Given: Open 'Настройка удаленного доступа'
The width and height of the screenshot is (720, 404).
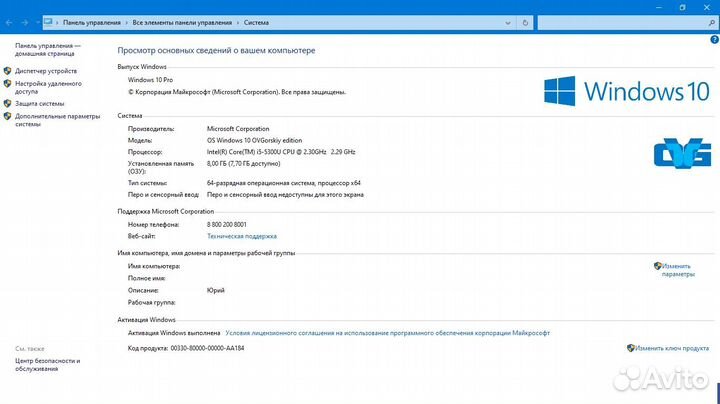Looking at the screenshot, I should pos(48,87).
